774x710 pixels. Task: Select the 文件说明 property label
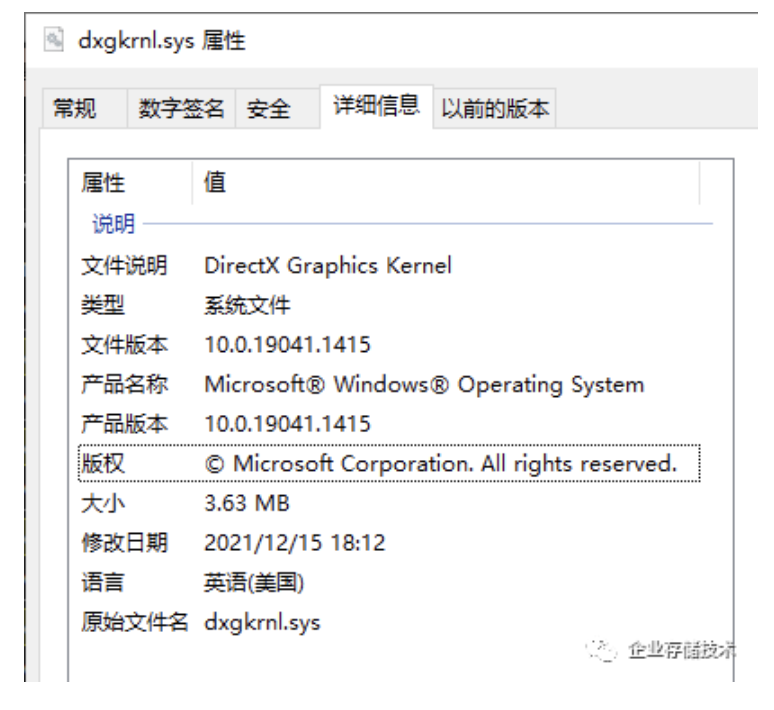pos(124,266)
